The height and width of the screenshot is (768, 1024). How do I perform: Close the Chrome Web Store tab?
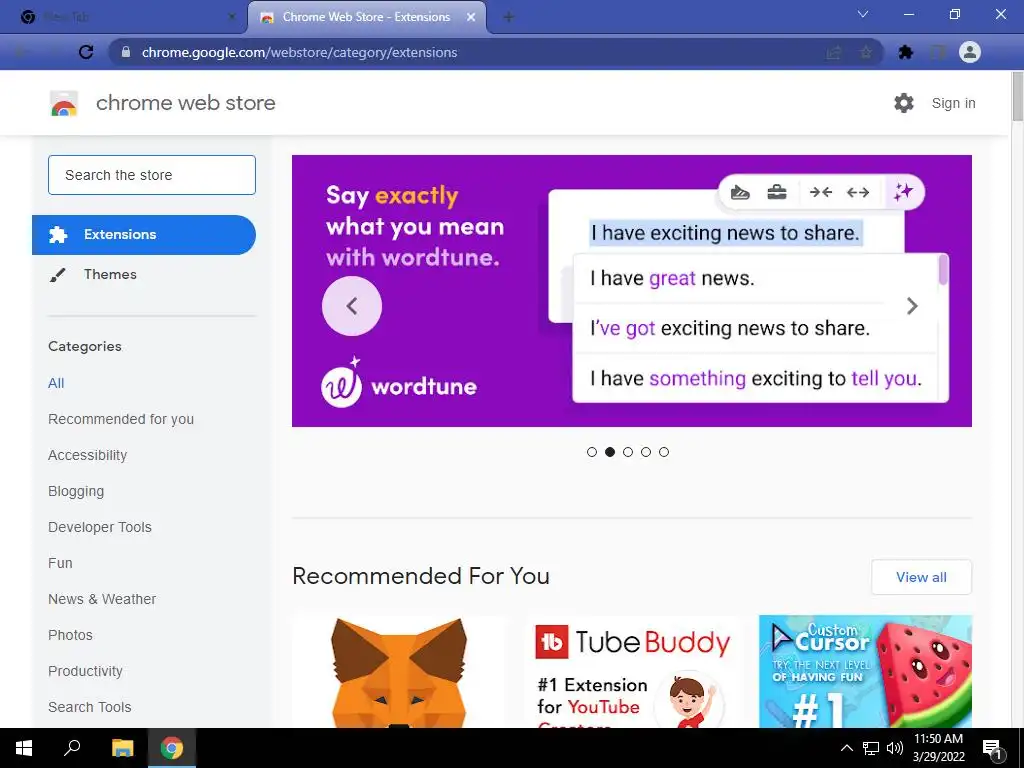point(471,18)
